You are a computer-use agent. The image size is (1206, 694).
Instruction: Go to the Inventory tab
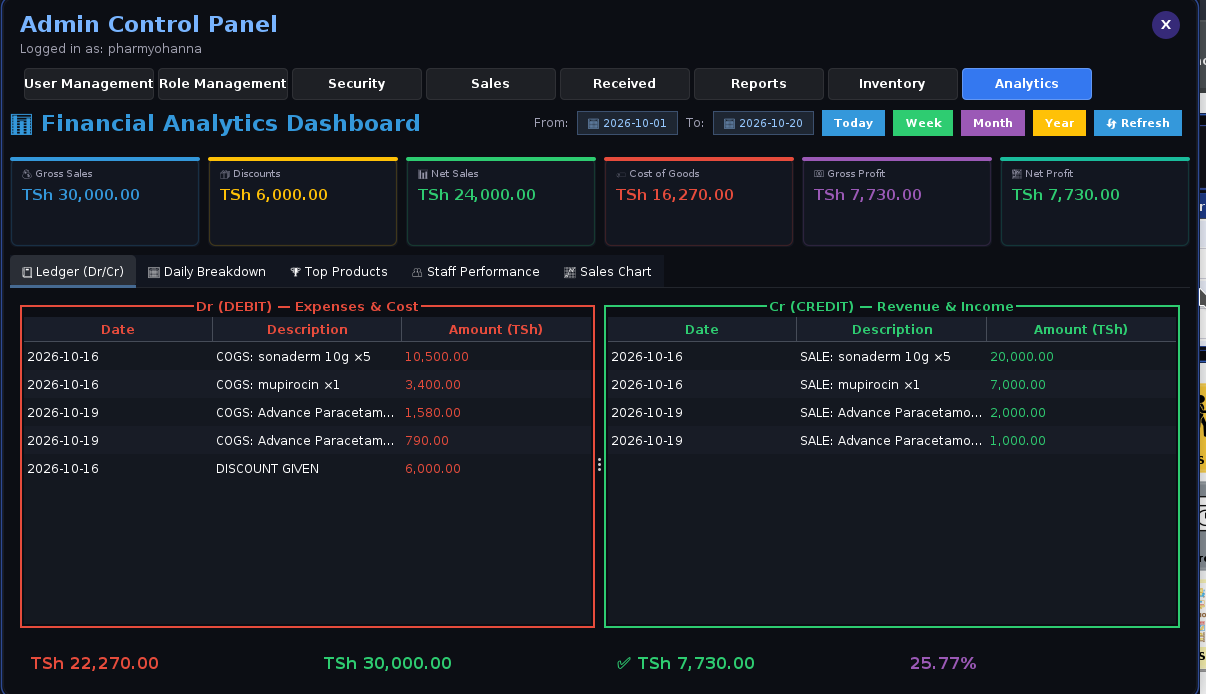pos(893,84)
